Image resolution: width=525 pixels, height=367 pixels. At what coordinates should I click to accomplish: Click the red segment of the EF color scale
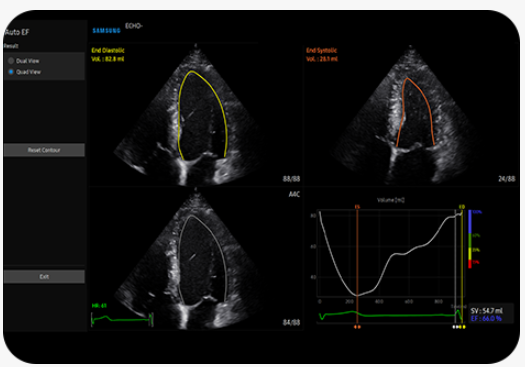coord(470,263)
